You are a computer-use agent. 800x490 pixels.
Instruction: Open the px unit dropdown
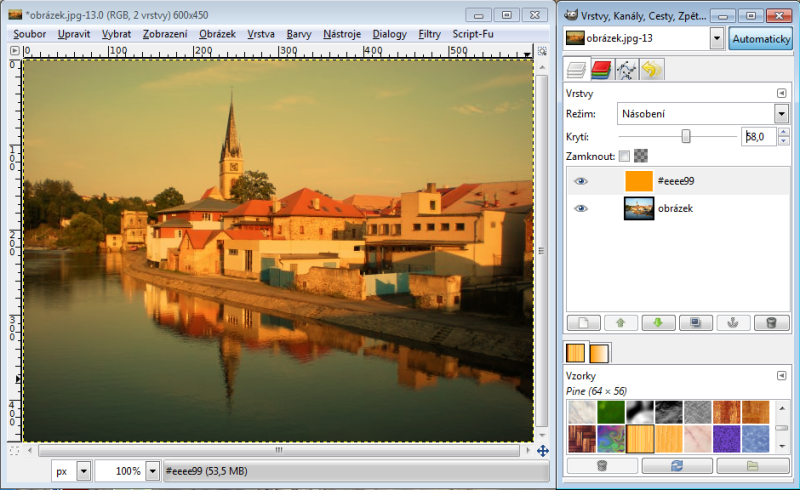click(83, 470)
